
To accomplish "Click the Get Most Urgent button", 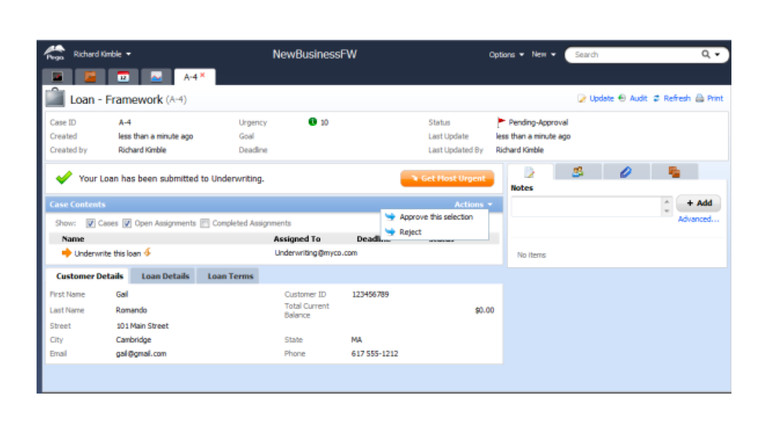I will pos(447,178).
